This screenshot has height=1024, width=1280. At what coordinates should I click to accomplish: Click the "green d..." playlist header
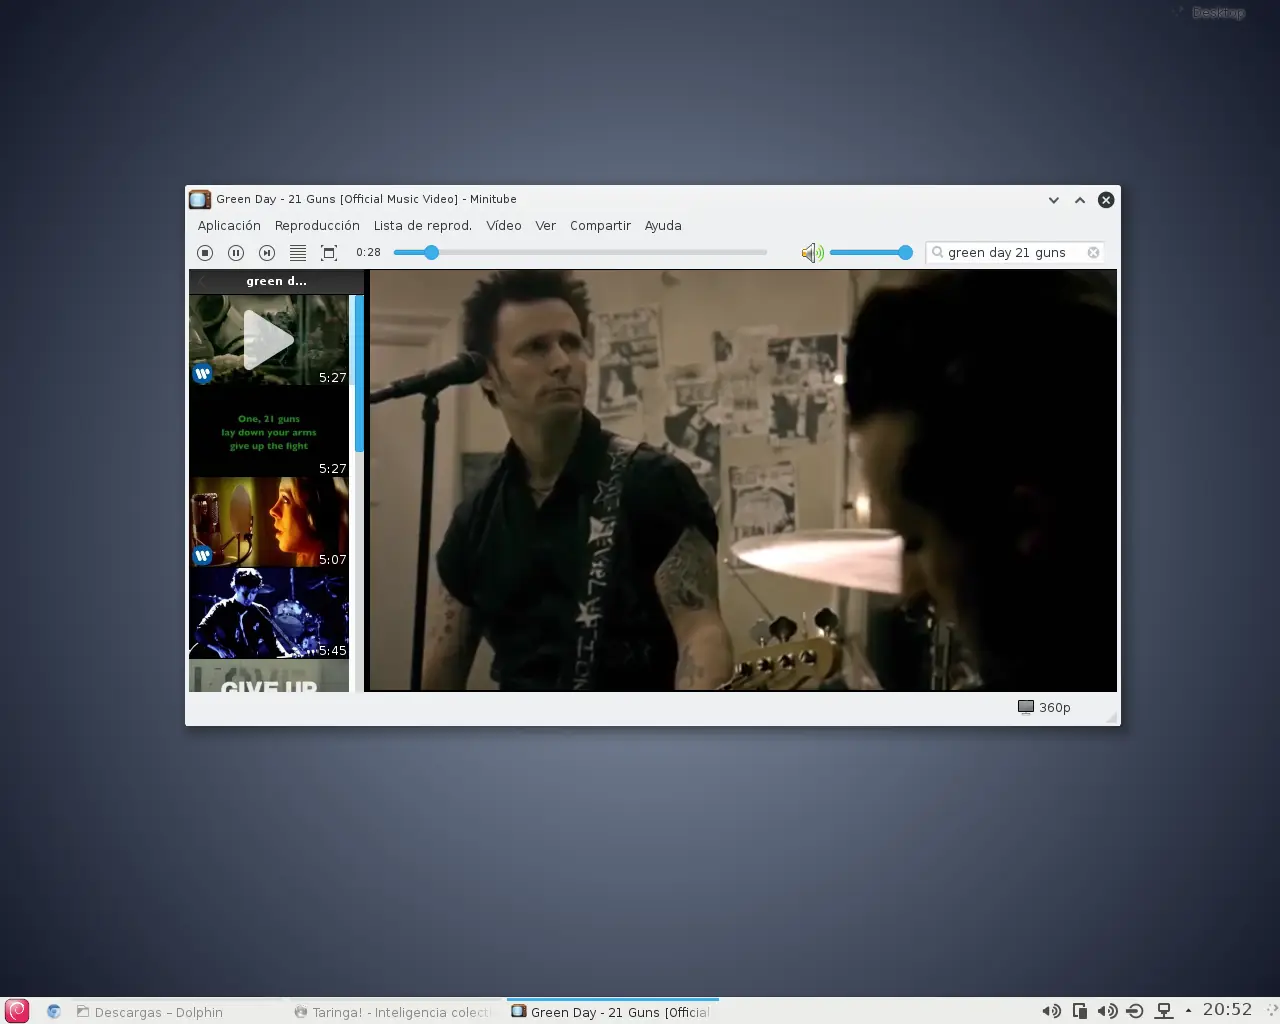click(x=277, y=281)
